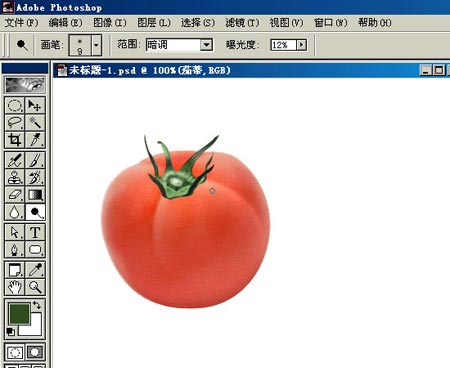This screenshot has height=368, width=450.
Task: Select the History Brush tool
Action: (35, 178)
